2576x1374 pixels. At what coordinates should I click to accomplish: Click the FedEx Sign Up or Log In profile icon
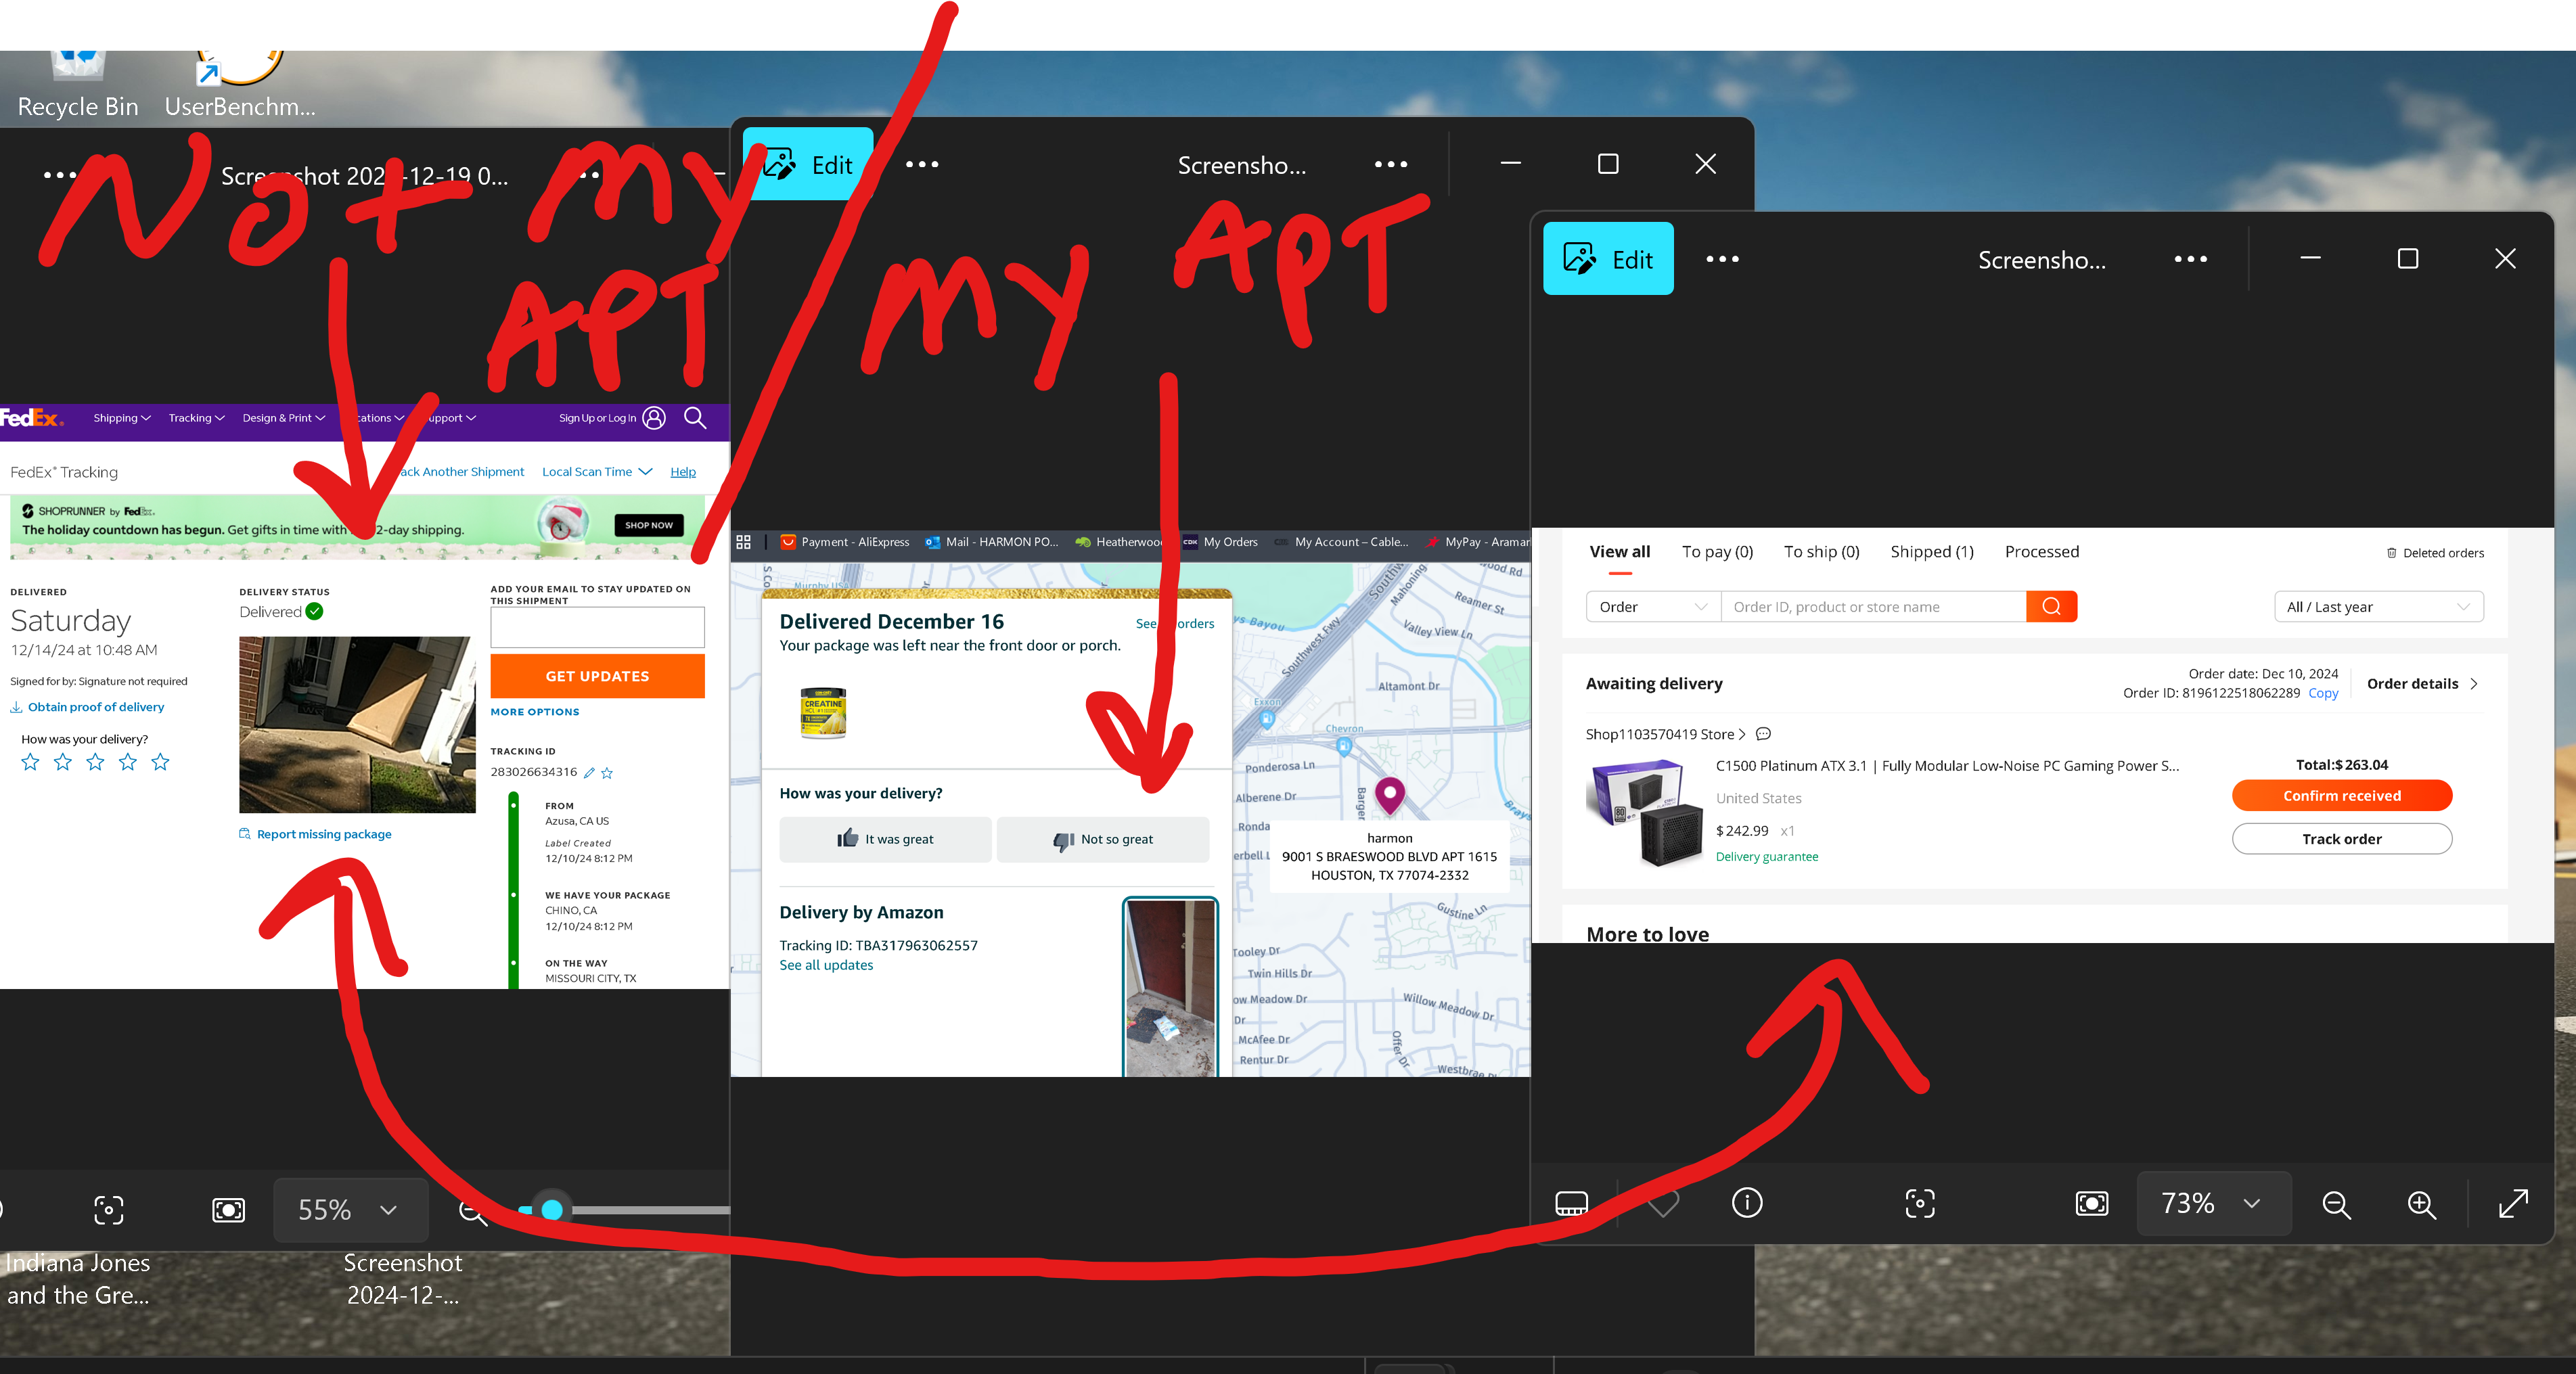point(654,418)
